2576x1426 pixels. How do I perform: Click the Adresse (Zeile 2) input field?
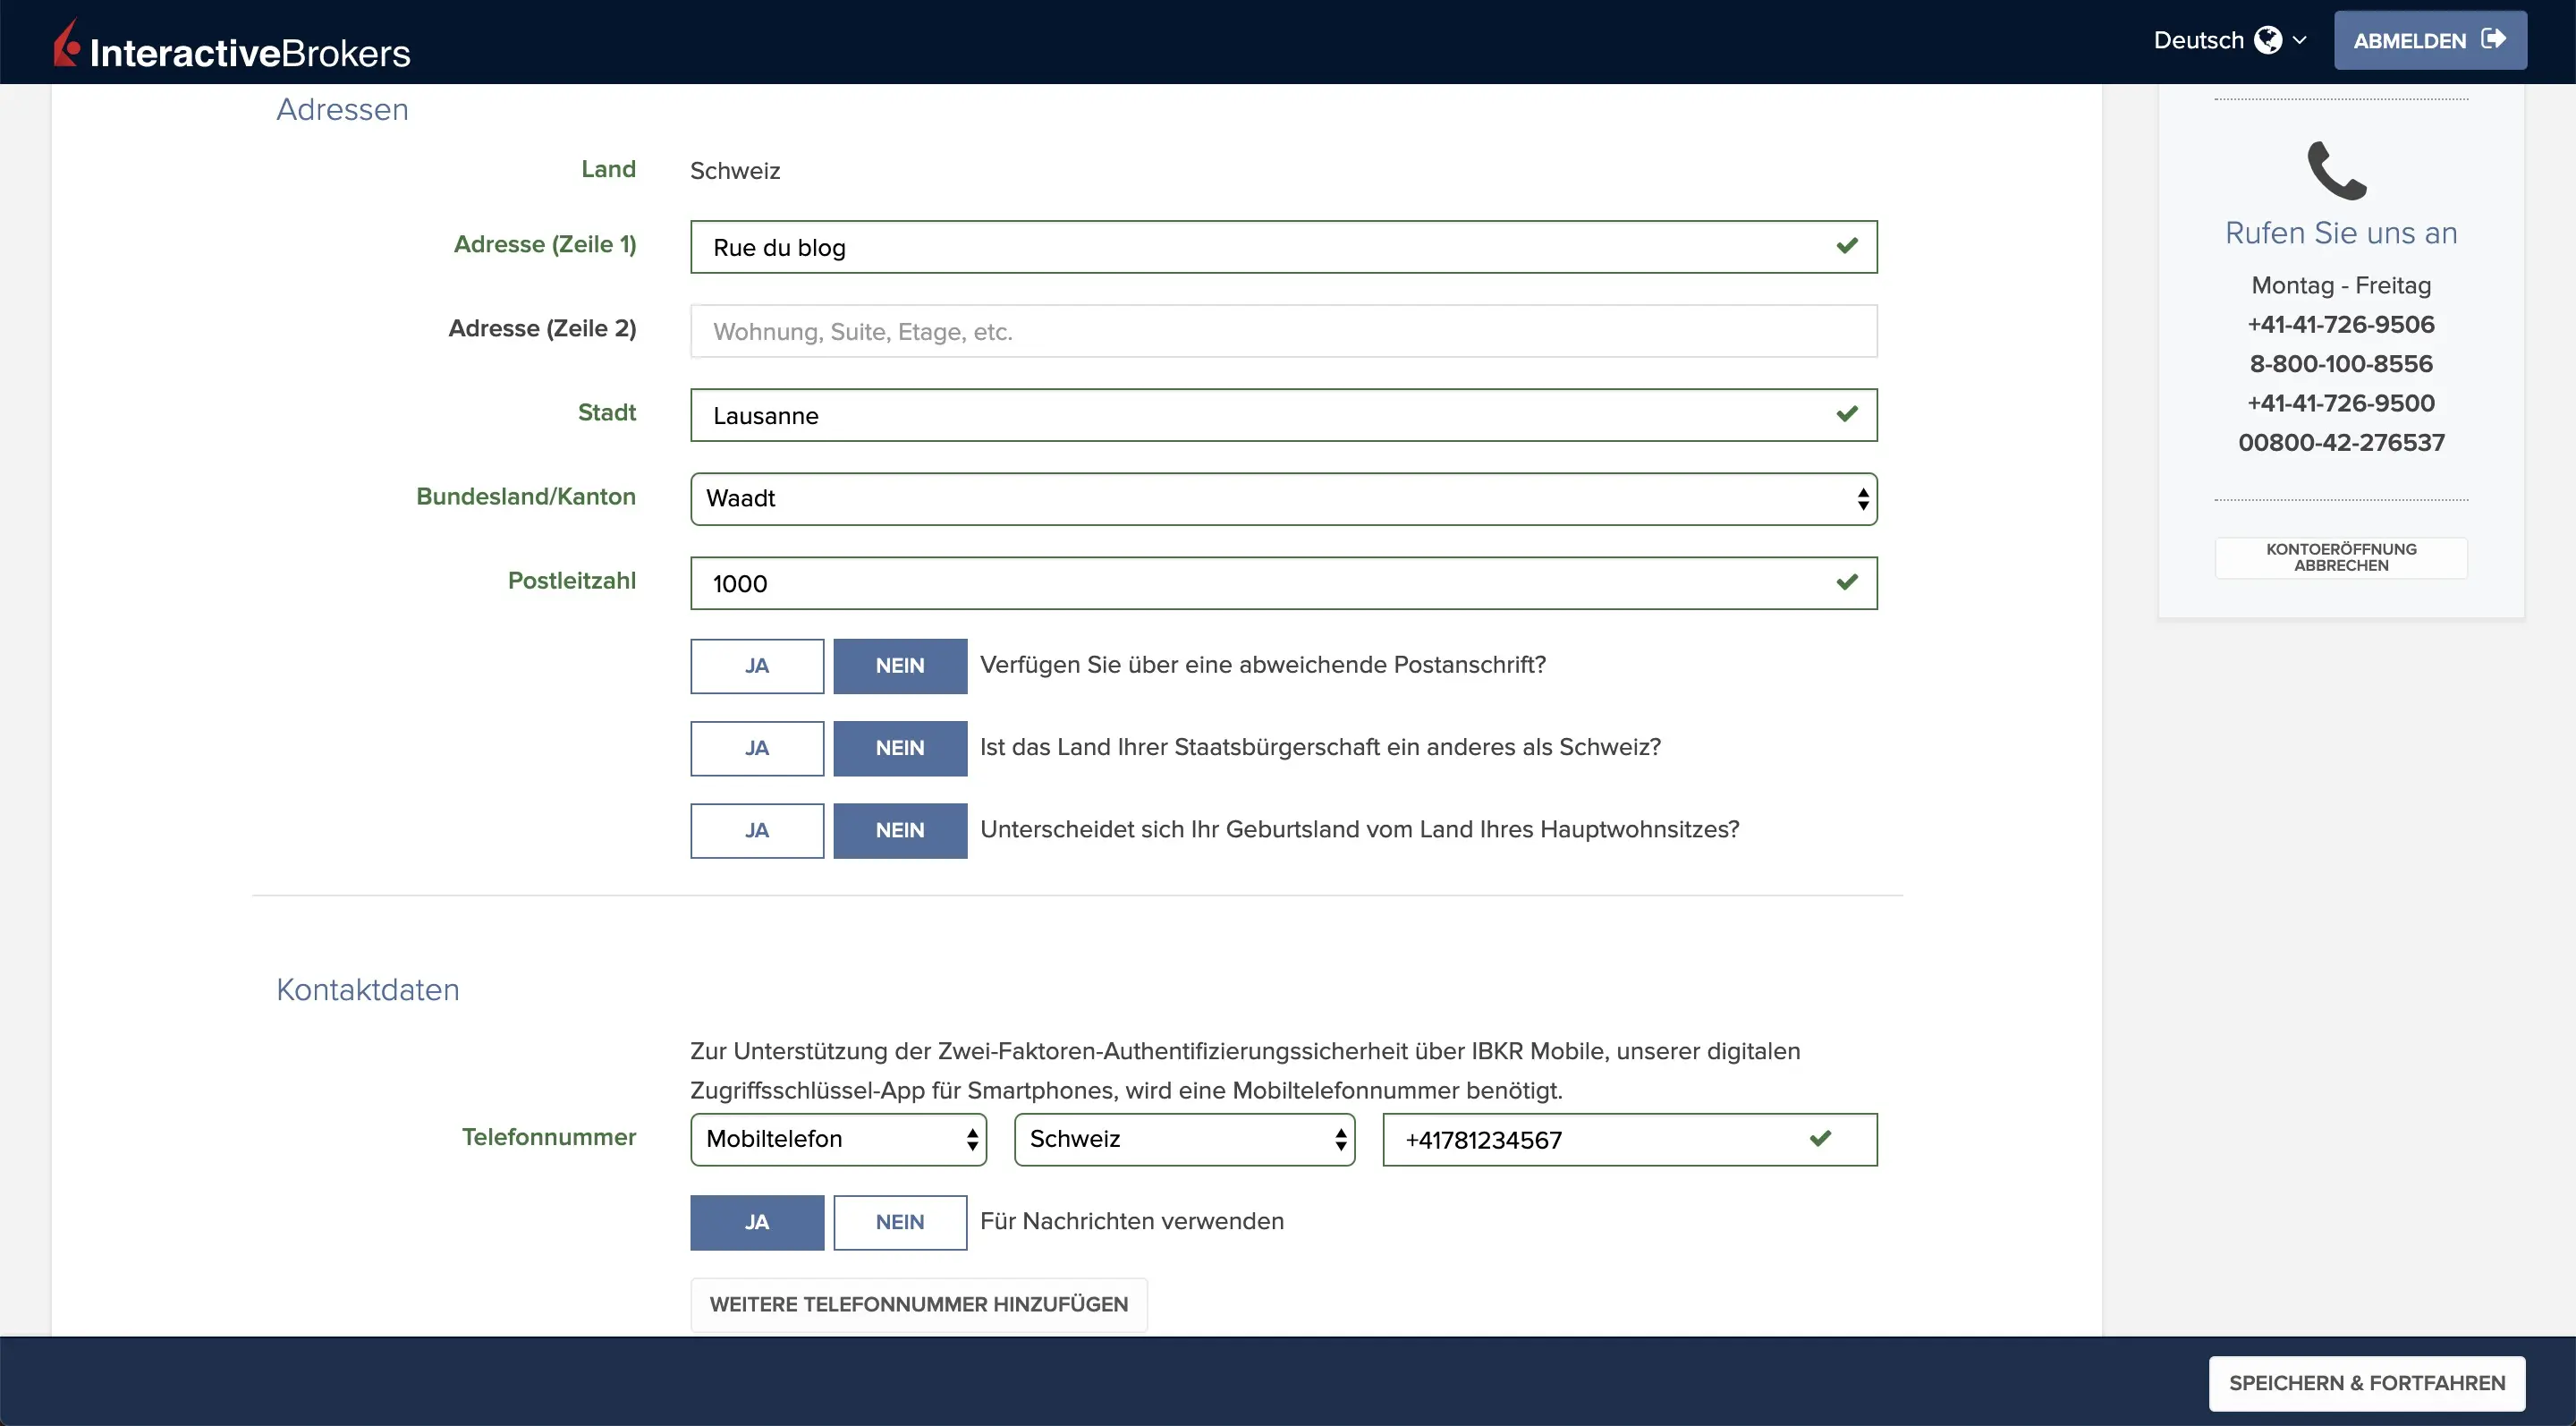[1283, 331]
